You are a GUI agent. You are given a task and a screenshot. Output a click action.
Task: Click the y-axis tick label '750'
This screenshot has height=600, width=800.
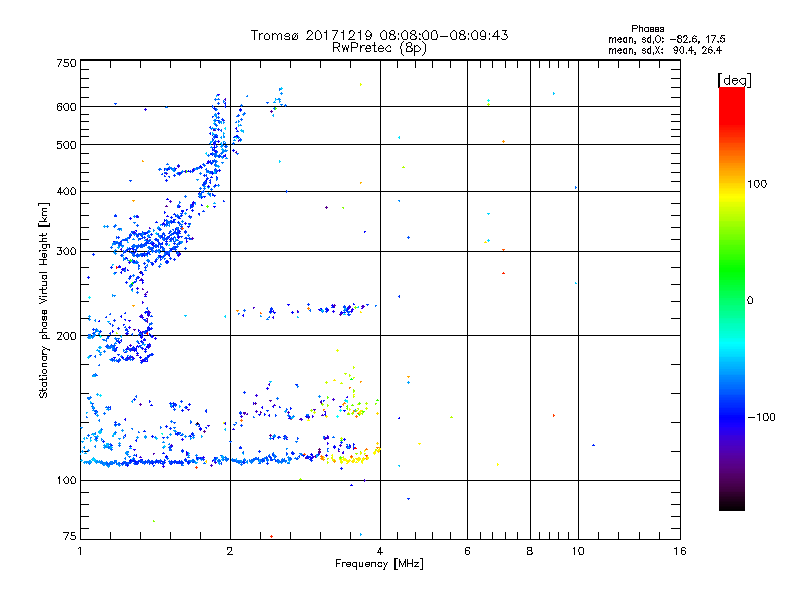click(x=66, y=63)
